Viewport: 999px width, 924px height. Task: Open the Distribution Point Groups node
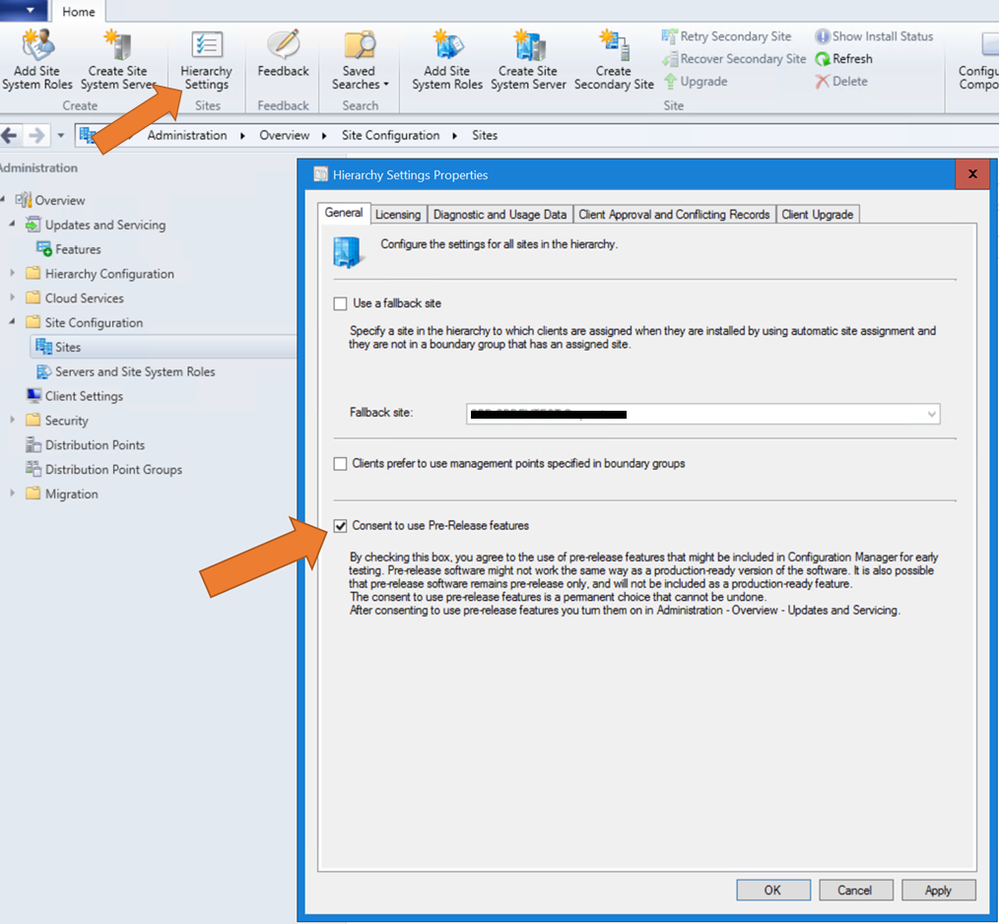pos(104,469)
